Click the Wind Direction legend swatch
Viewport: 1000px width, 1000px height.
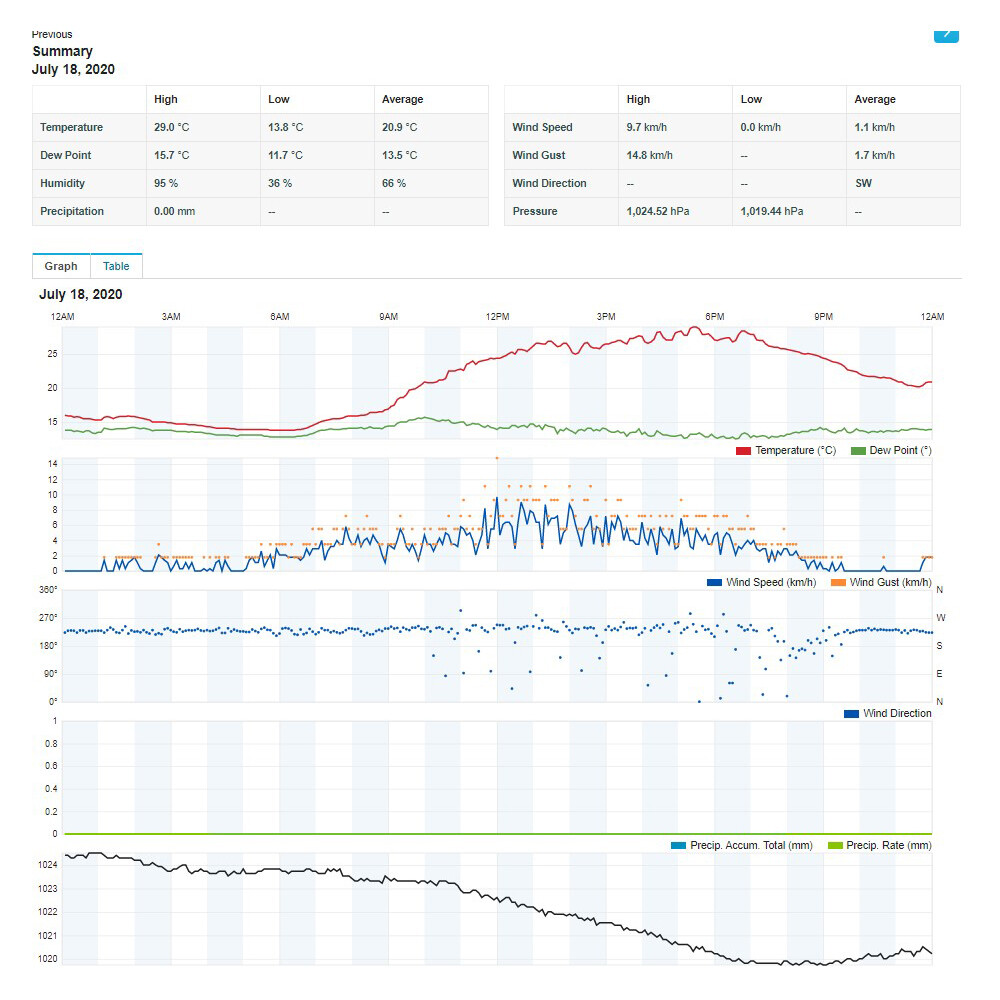click(x=851, y=714)
